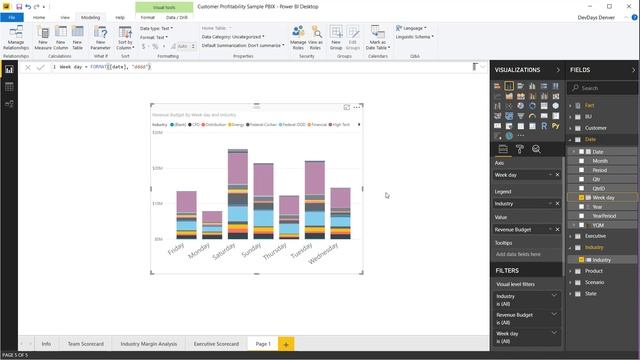The height and width of the screenshot is (360, 640).
Task: Open the Sort by Column dropdown
Action: (125, 37)
